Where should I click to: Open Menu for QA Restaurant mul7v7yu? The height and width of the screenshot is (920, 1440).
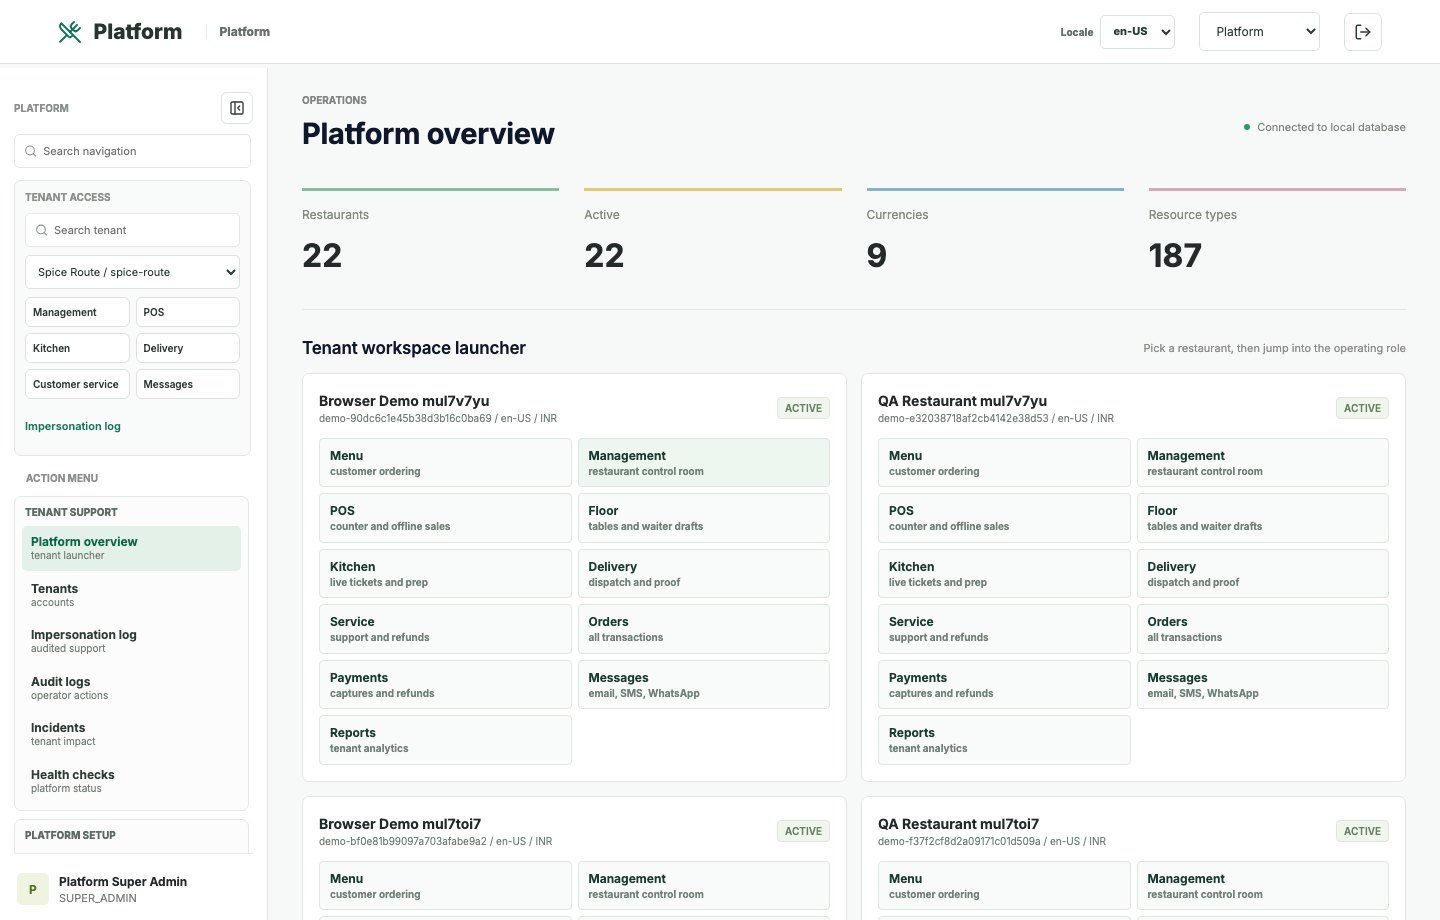pos(1004,463)
